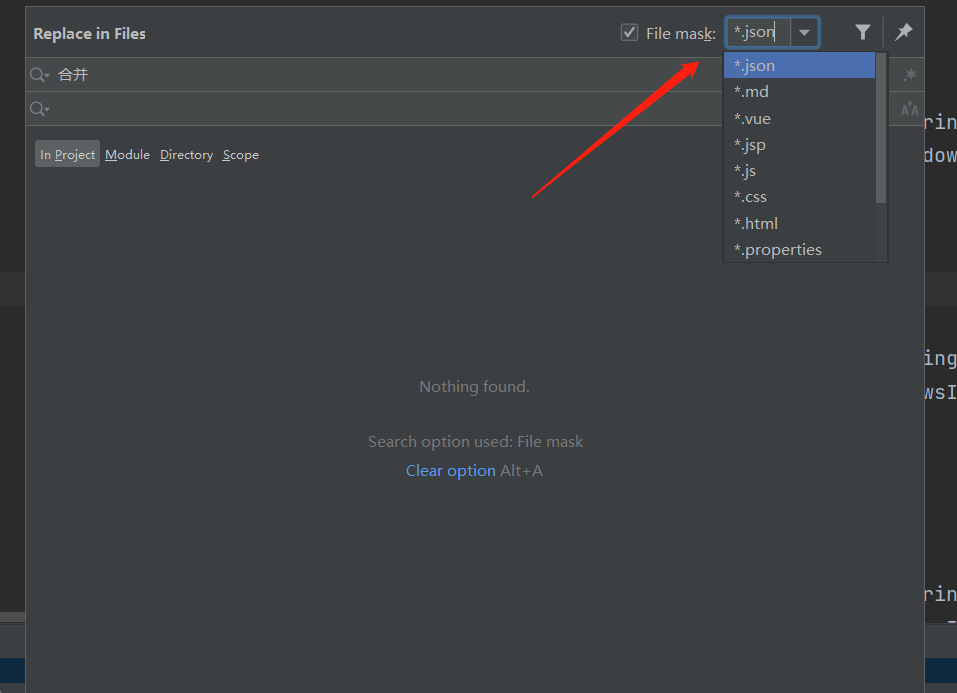This screenshot has height=693, width=957.
Task: Select *.md from the mask list
Action: pos(799,92)
